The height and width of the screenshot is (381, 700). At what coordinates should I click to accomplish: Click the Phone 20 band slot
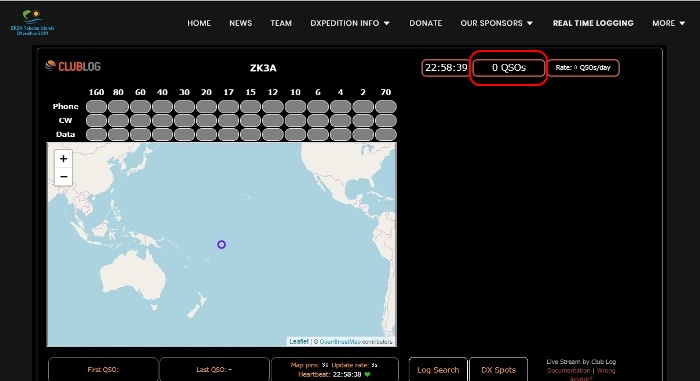(206, 106)
